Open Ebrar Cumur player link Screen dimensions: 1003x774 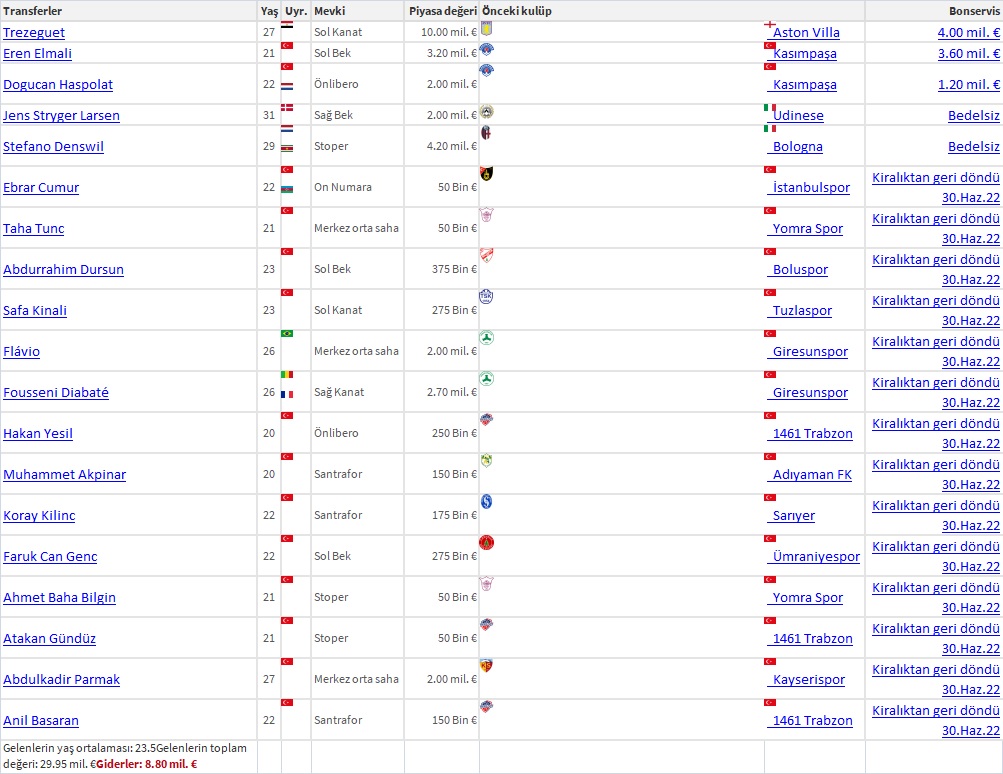point(41,187)
